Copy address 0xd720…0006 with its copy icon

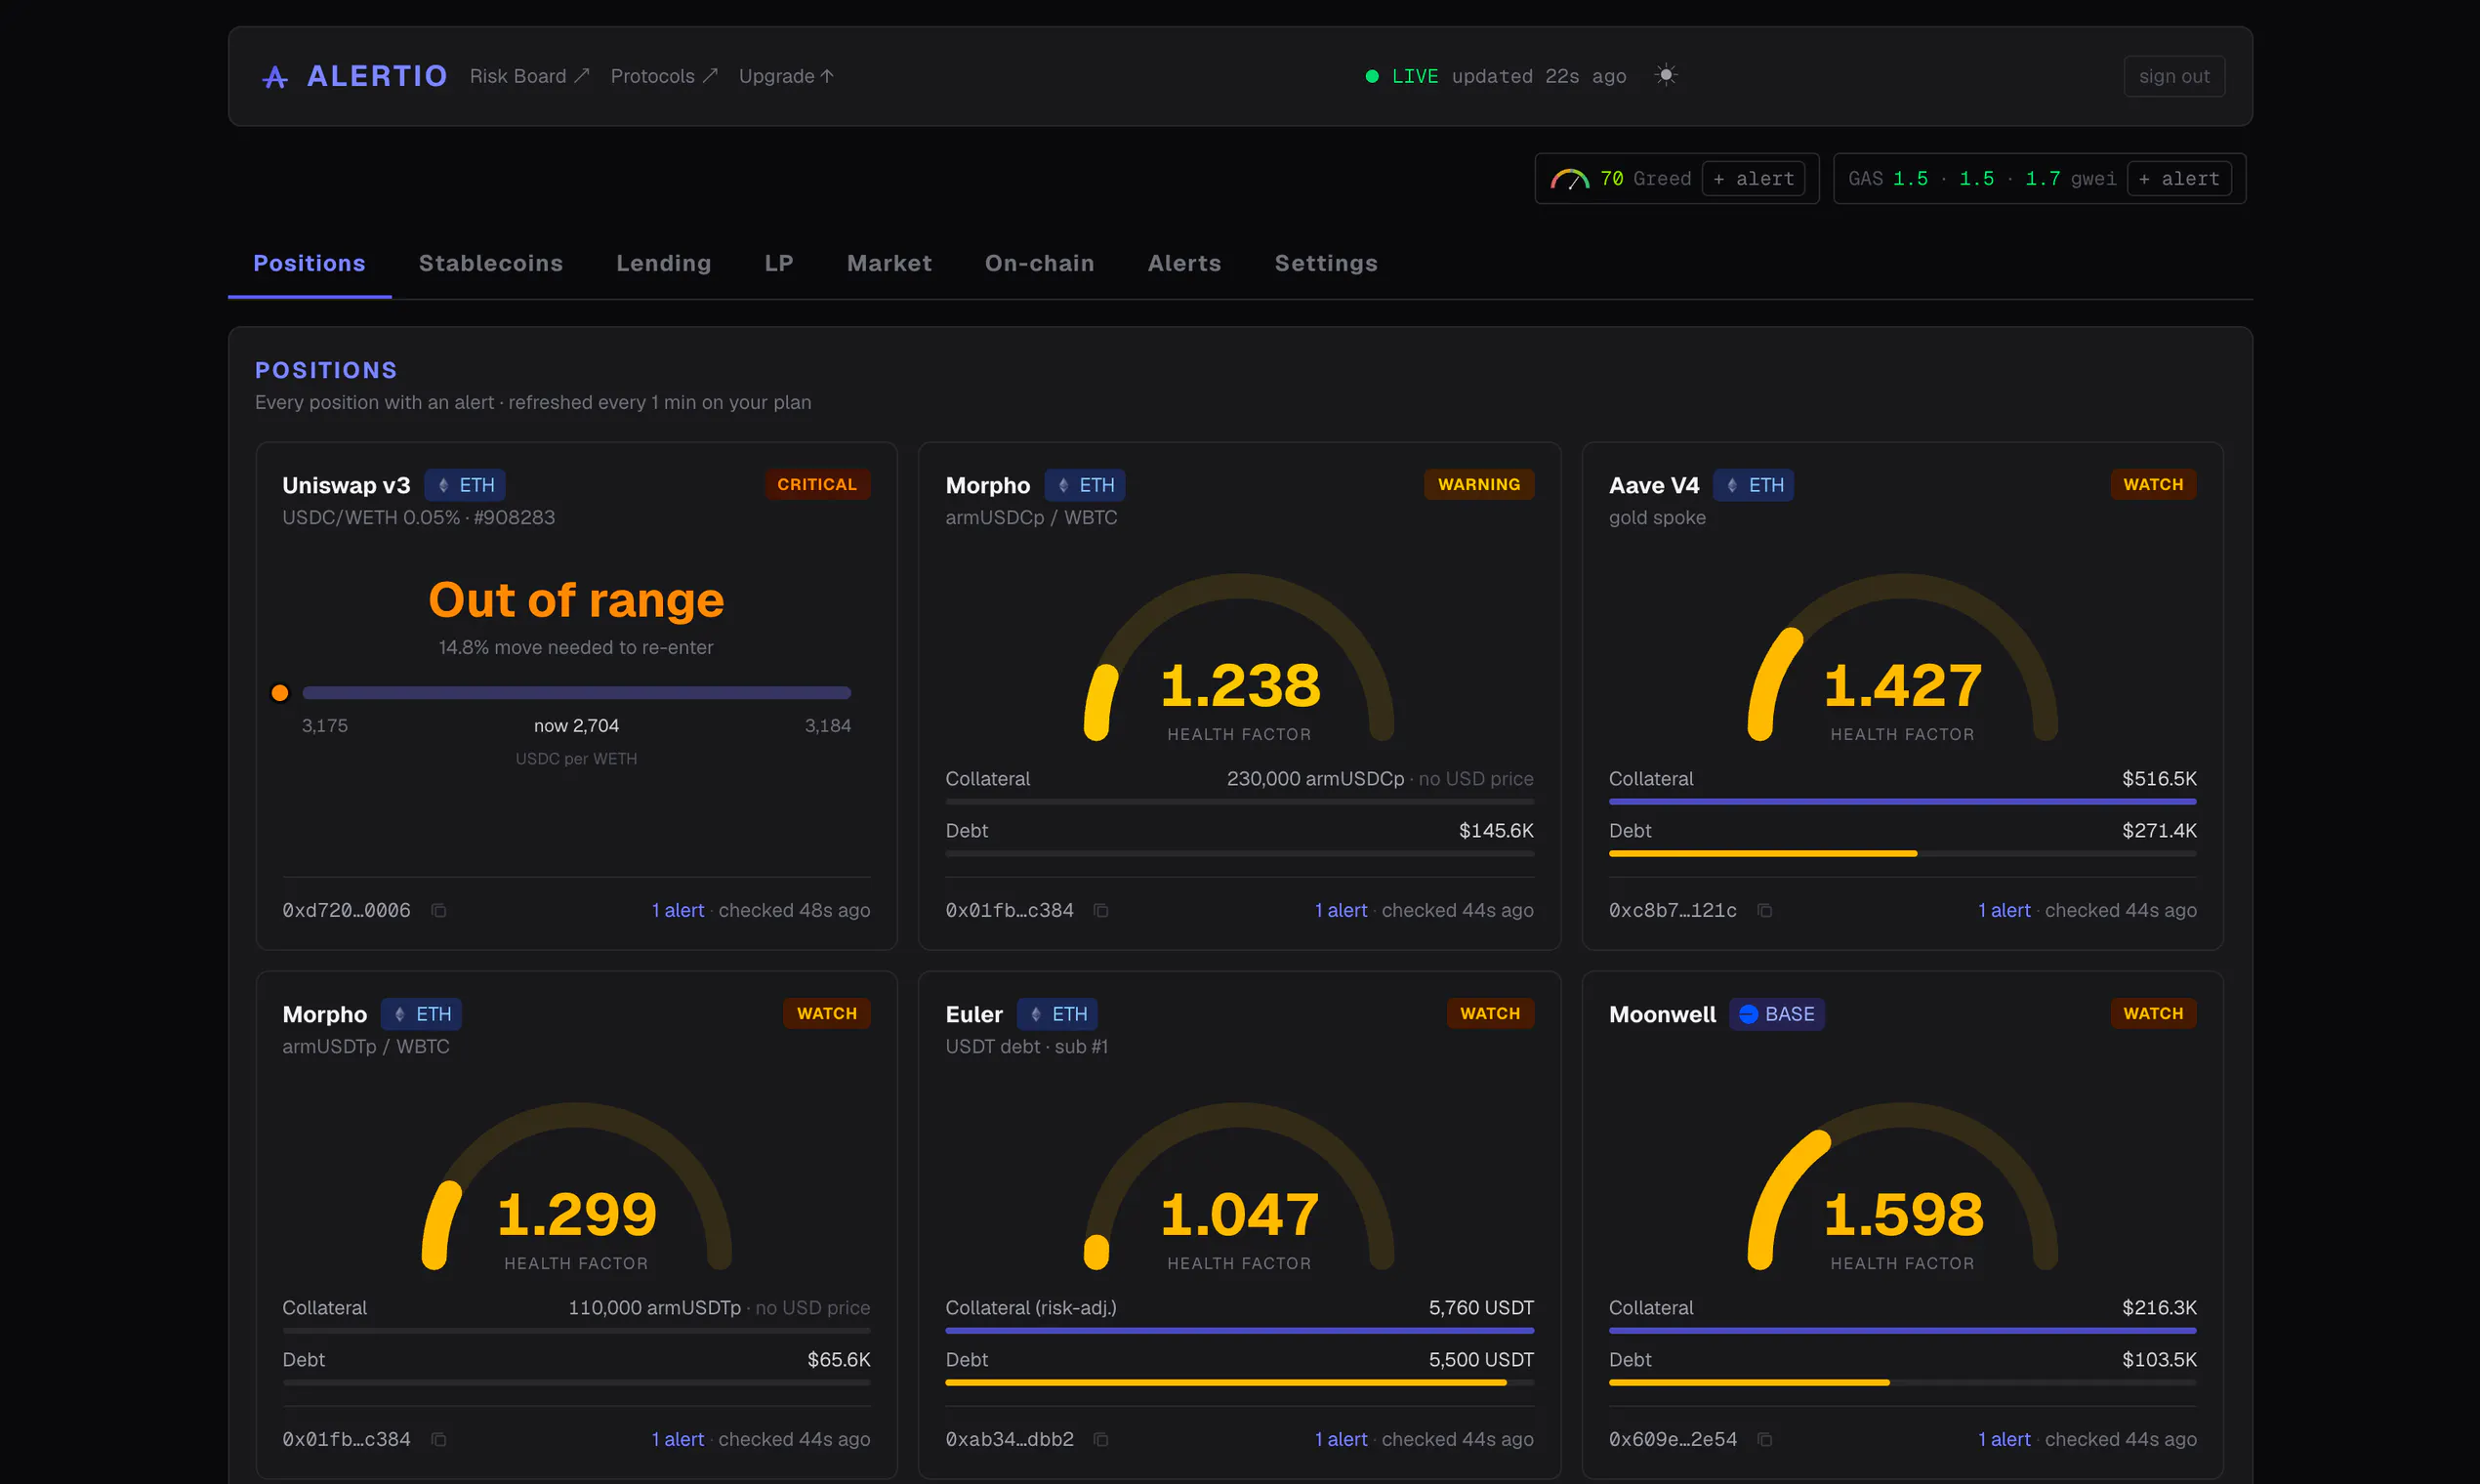[438, 911]
